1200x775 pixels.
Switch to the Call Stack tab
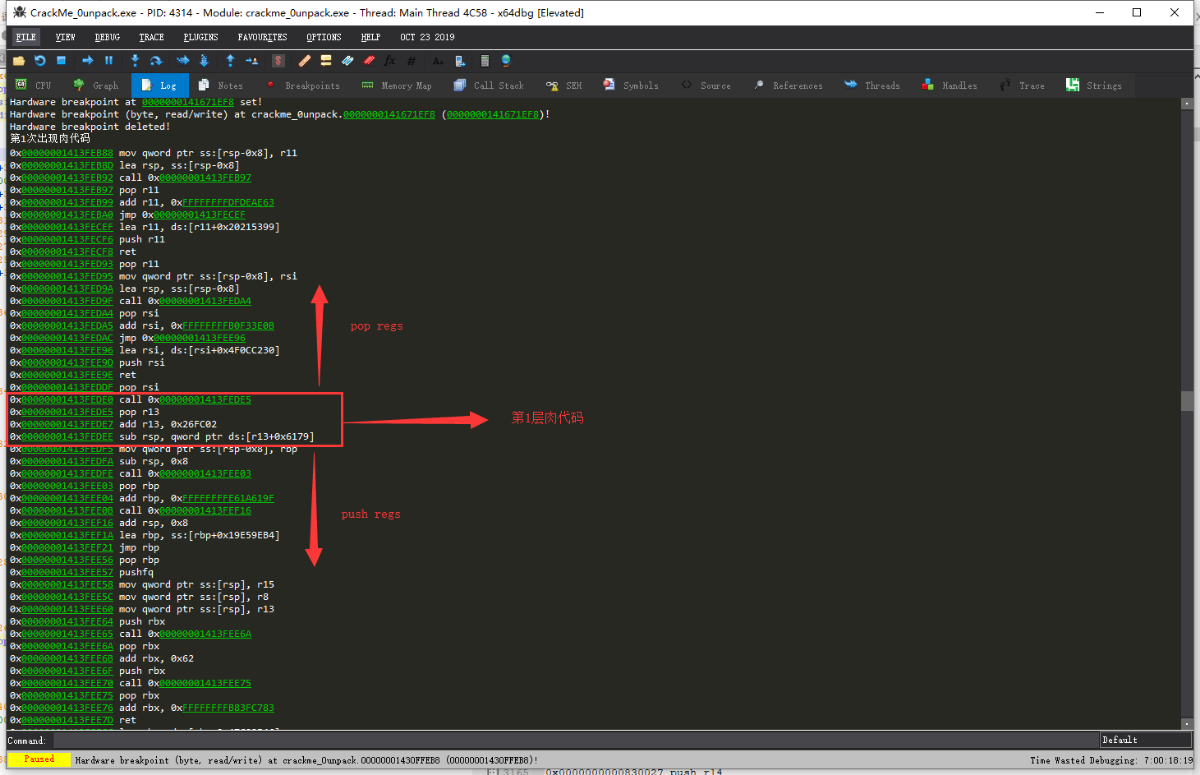pyautogui.click(x=489, y=85)
